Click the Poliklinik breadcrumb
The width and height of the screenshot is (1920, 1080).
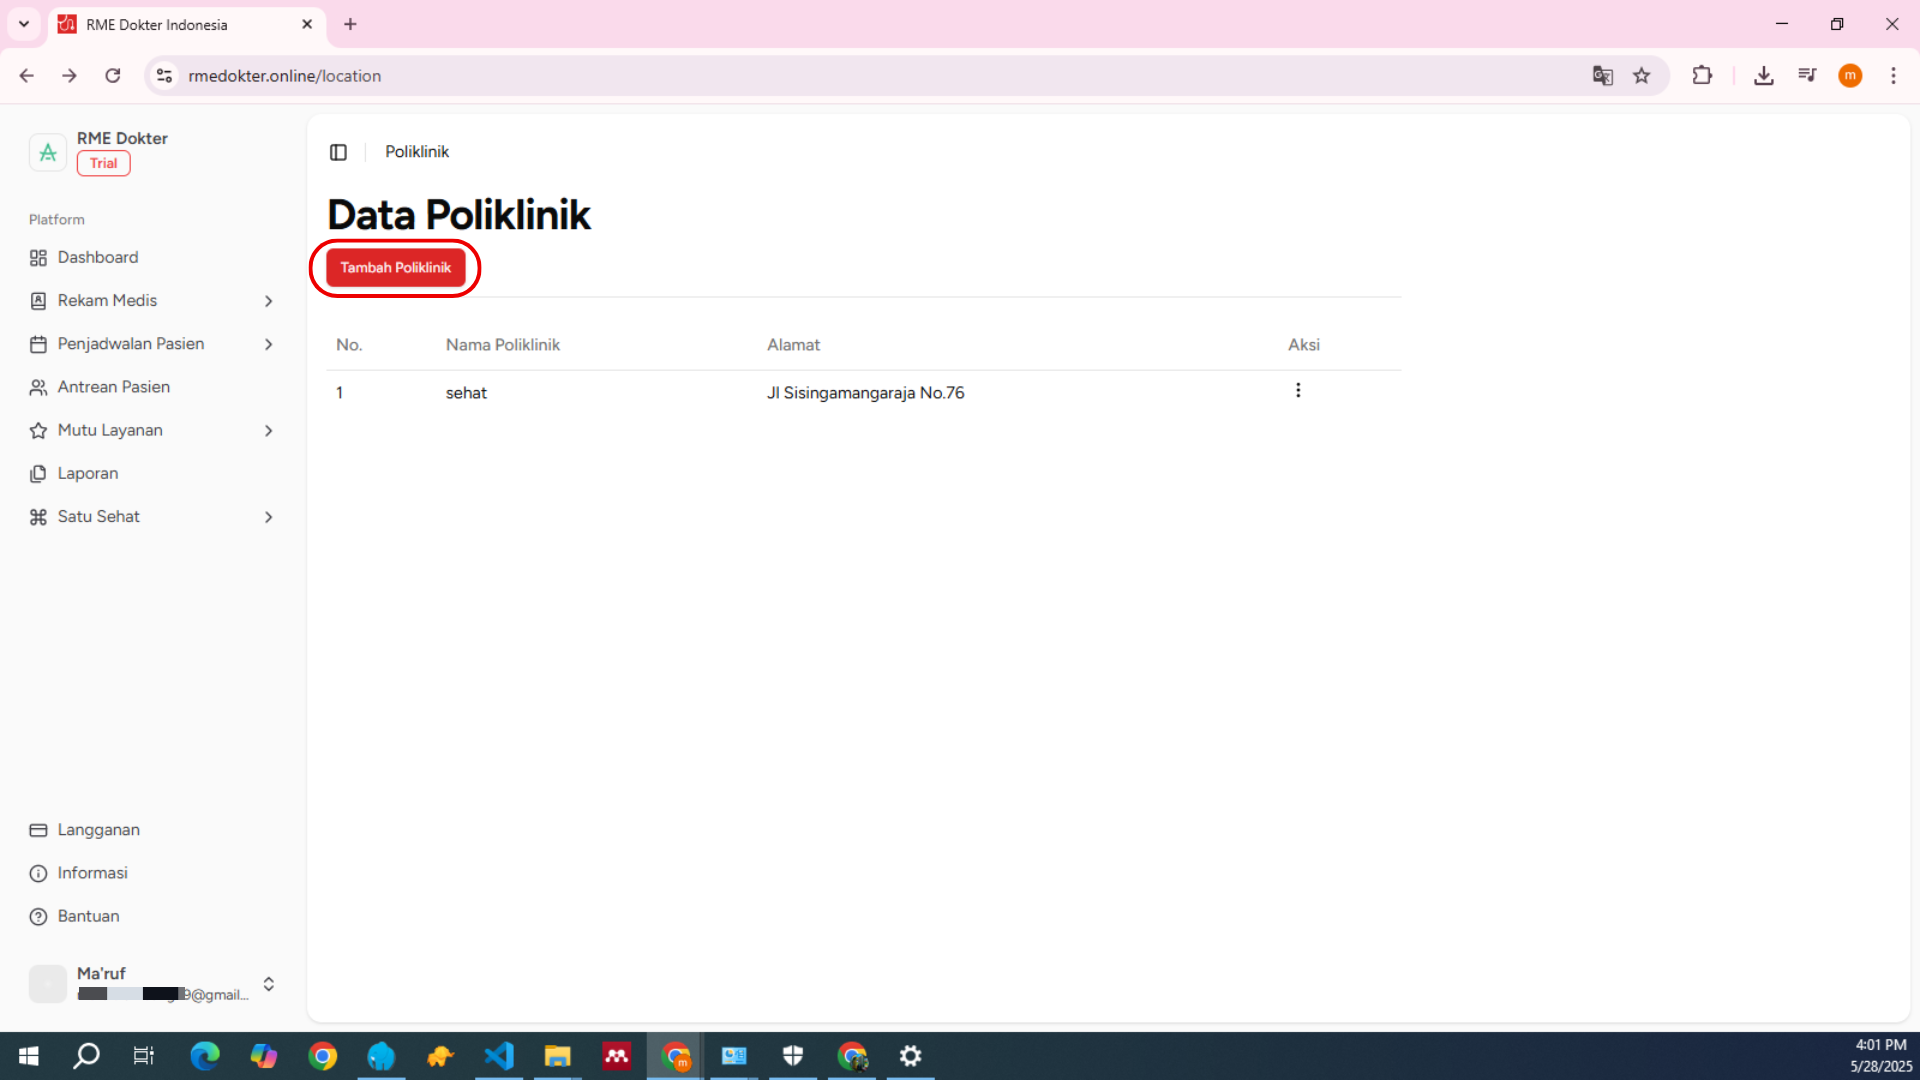point(417,152)
